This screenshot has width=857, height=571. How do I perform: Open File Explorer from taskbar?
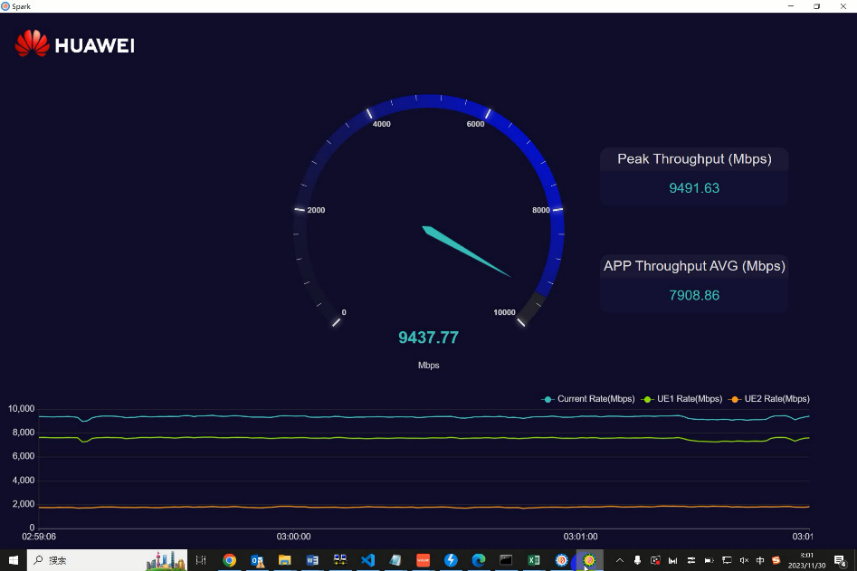coord(285,560)
